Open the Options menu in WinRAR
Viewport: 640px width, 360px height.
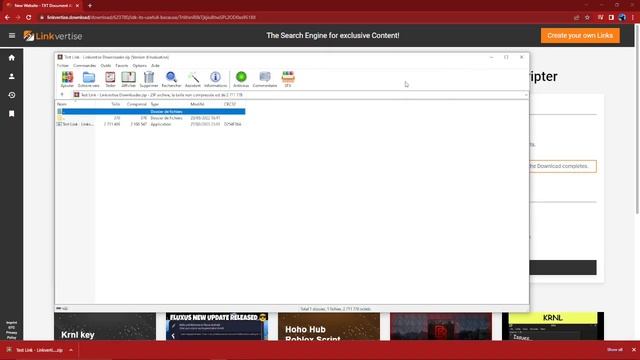(x=139, y=65)
